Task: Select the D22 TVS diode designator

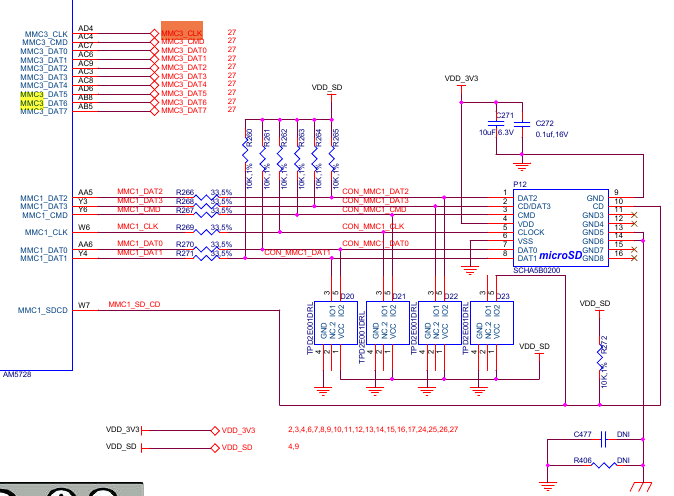Action: 451,296
